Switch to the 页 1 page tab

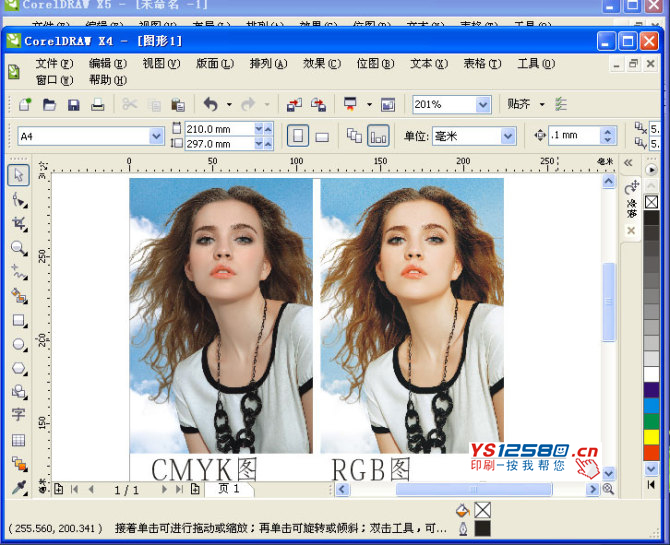(228, 489)
